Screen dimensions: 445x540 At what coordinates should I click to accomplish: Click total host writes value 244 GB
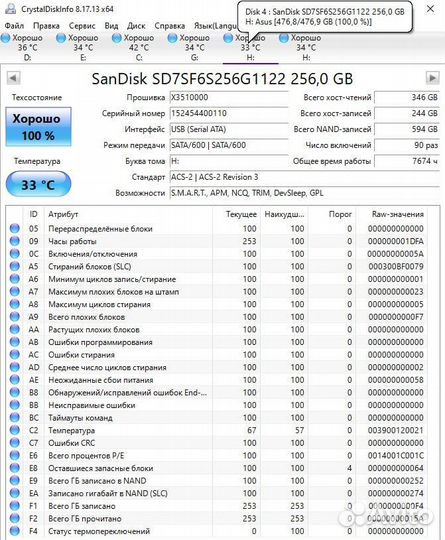click(x=407, y=113)
